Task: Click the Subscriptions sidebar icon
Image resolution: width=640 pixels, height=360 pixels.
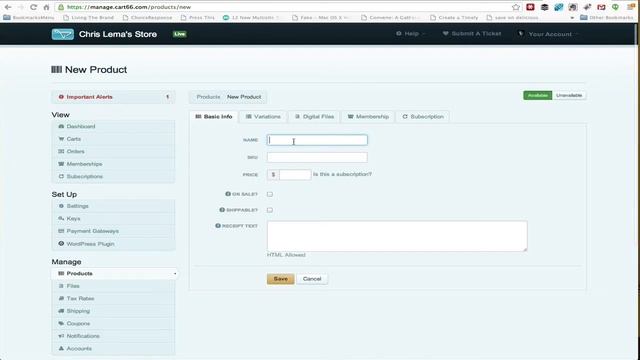Action: 61,176
